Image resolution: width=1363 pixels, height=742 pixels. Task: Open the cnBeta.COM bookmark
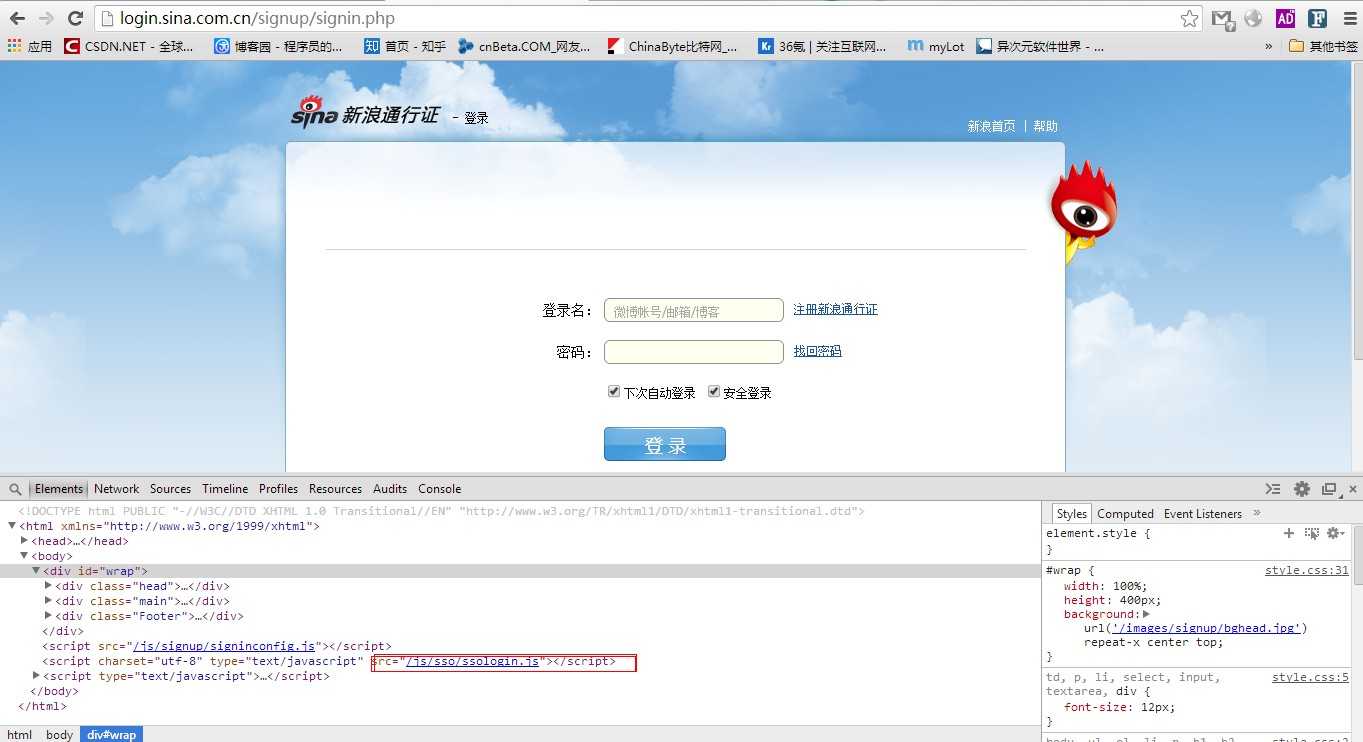pos(524,46)
